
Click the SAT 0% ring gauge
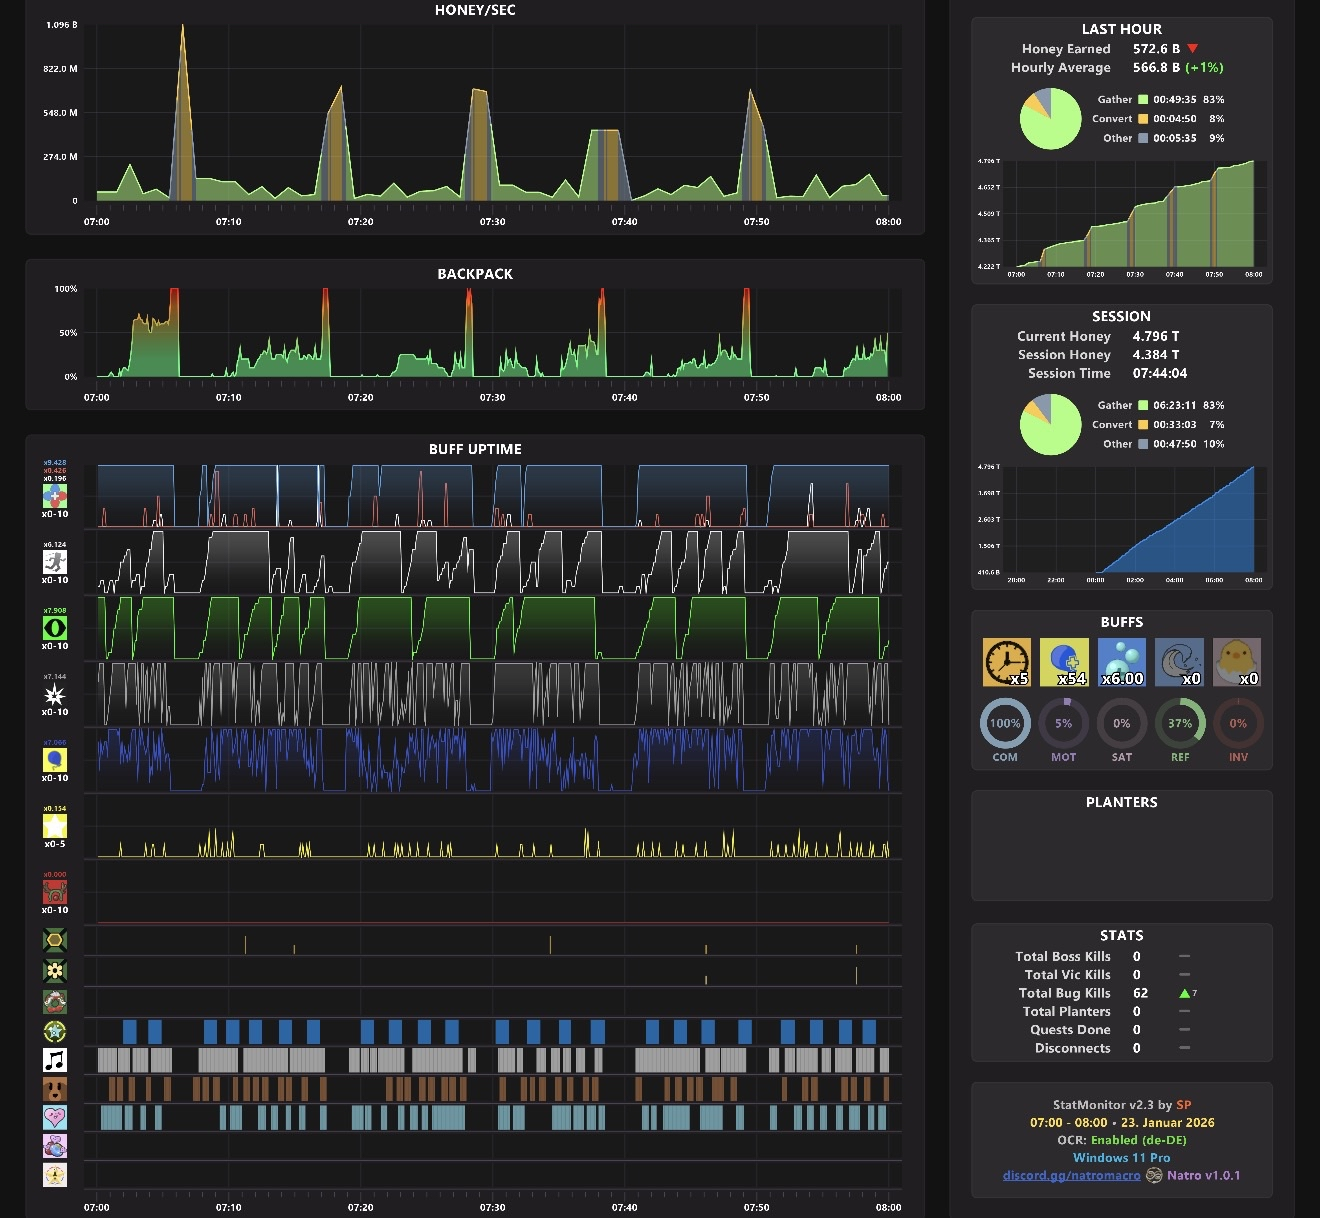pos(1122,723)
